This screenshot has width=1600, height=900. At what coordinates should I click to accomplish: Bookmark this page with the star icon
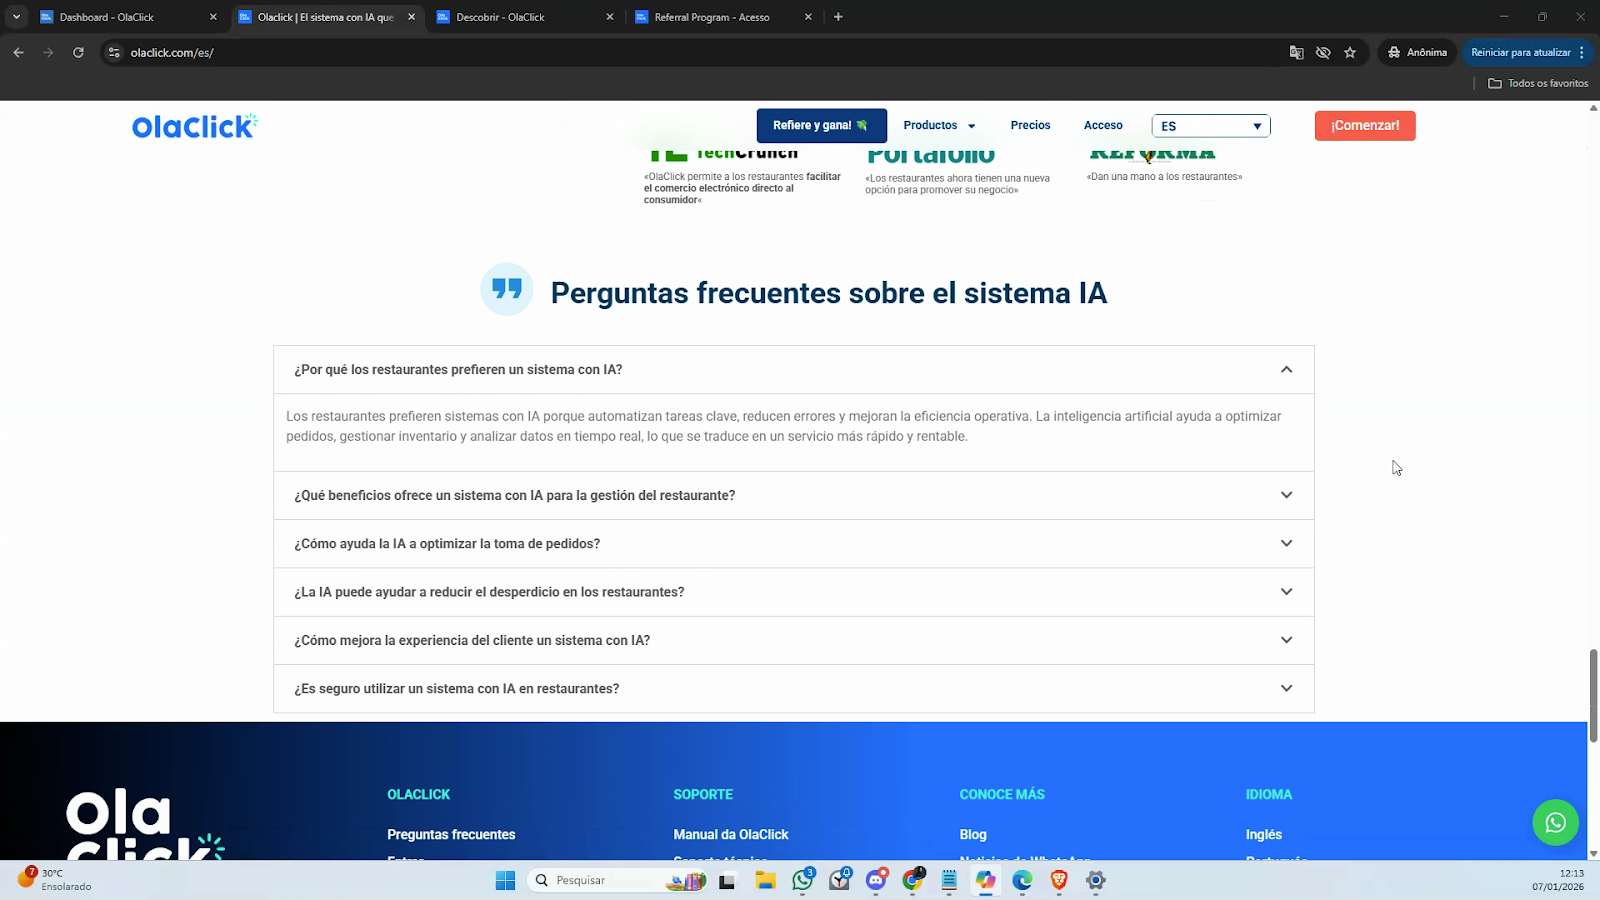[1350, 53]
